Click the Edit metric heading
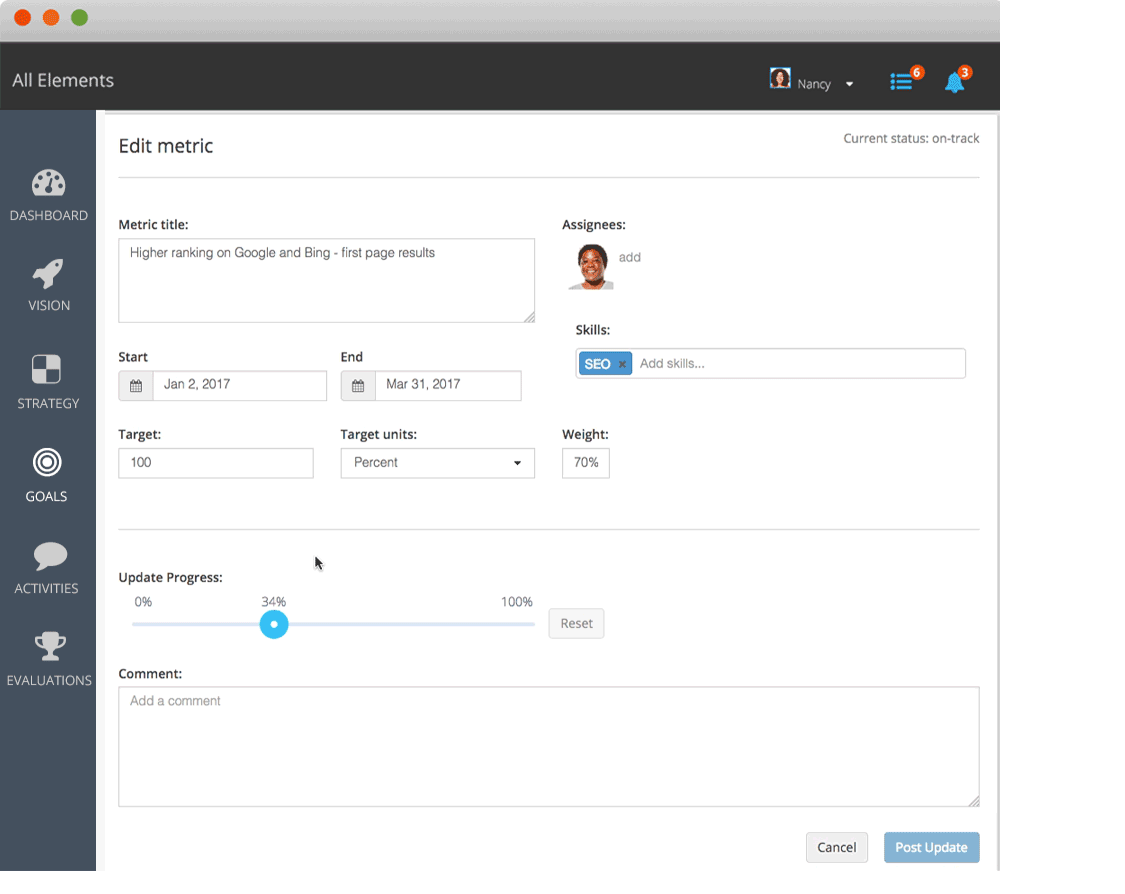The height and width of the screenshot is (894, 1125). pyautogui.click(x=166, y=146)
